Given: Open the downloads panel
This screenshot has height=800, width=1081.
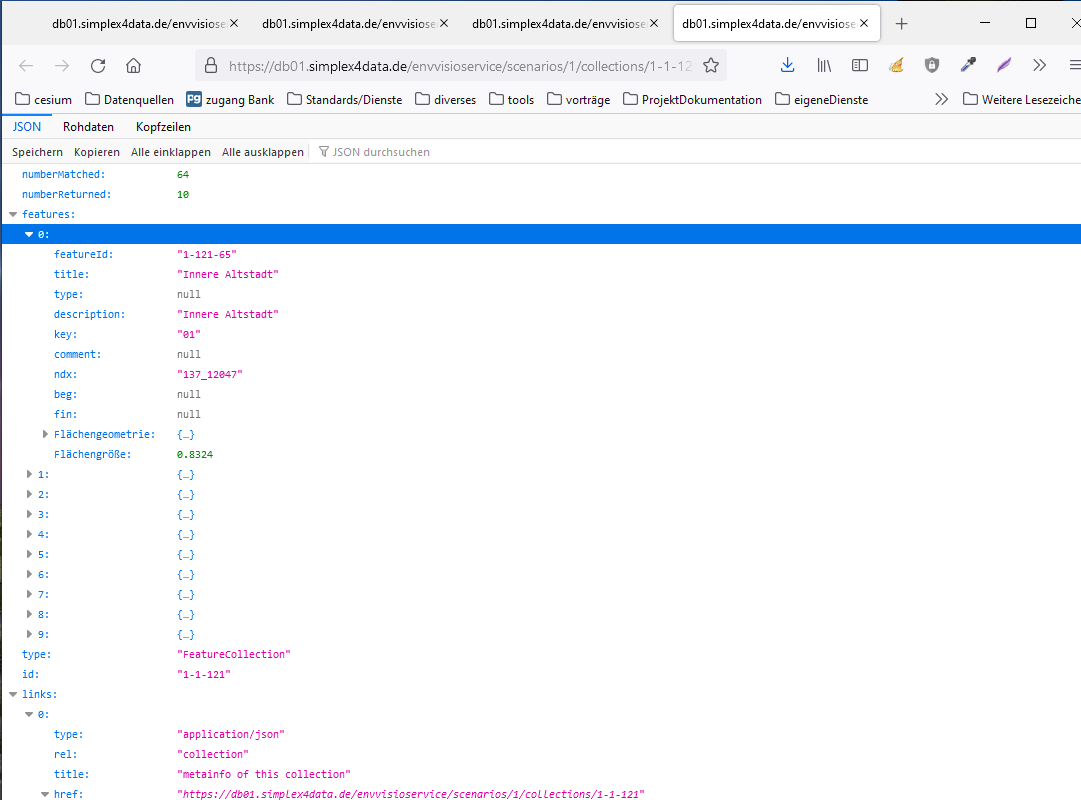Looking at the screenshot, I should (x=788, y=65).
